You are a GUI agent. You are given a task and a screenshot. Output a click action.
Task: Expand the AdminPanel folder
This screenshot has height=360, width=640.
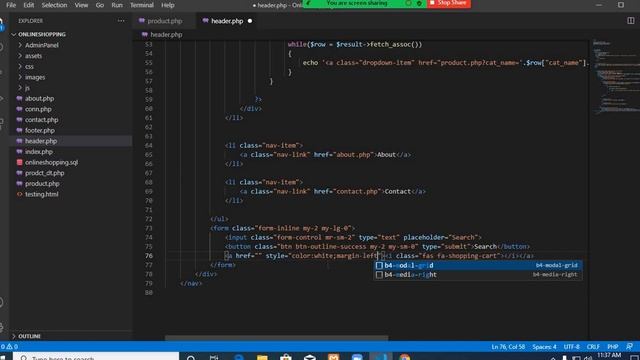click(x=42, y=45)
